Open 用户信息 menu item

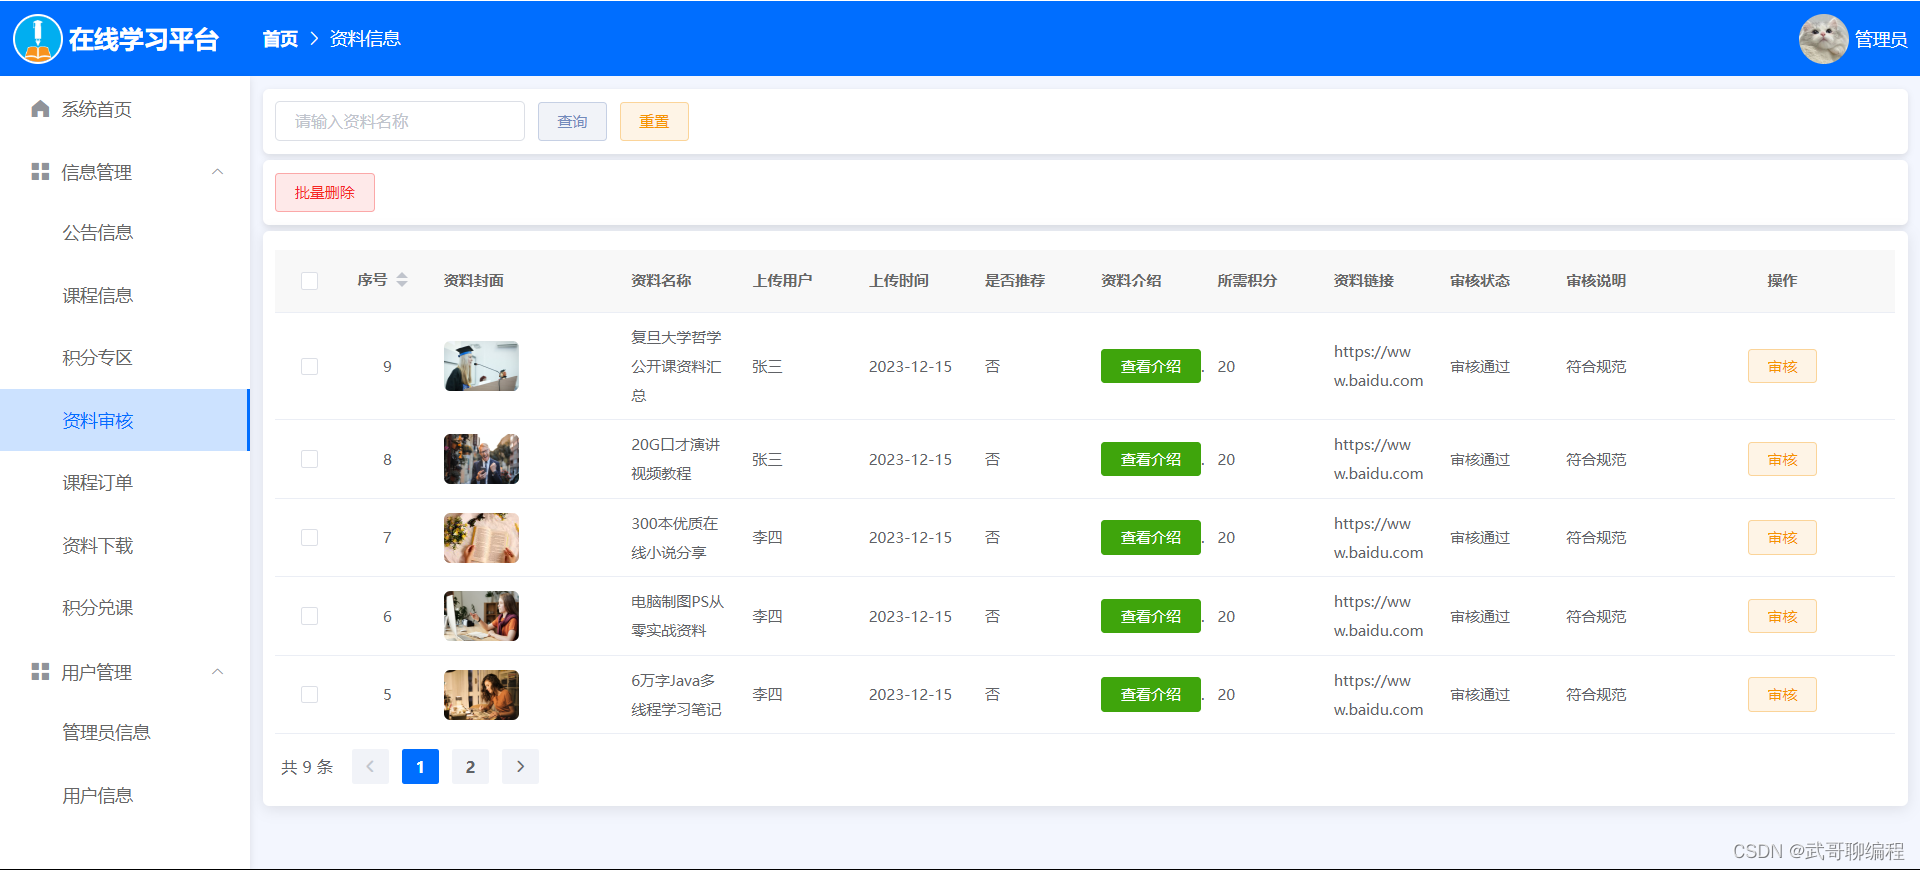tap(125, 795)
